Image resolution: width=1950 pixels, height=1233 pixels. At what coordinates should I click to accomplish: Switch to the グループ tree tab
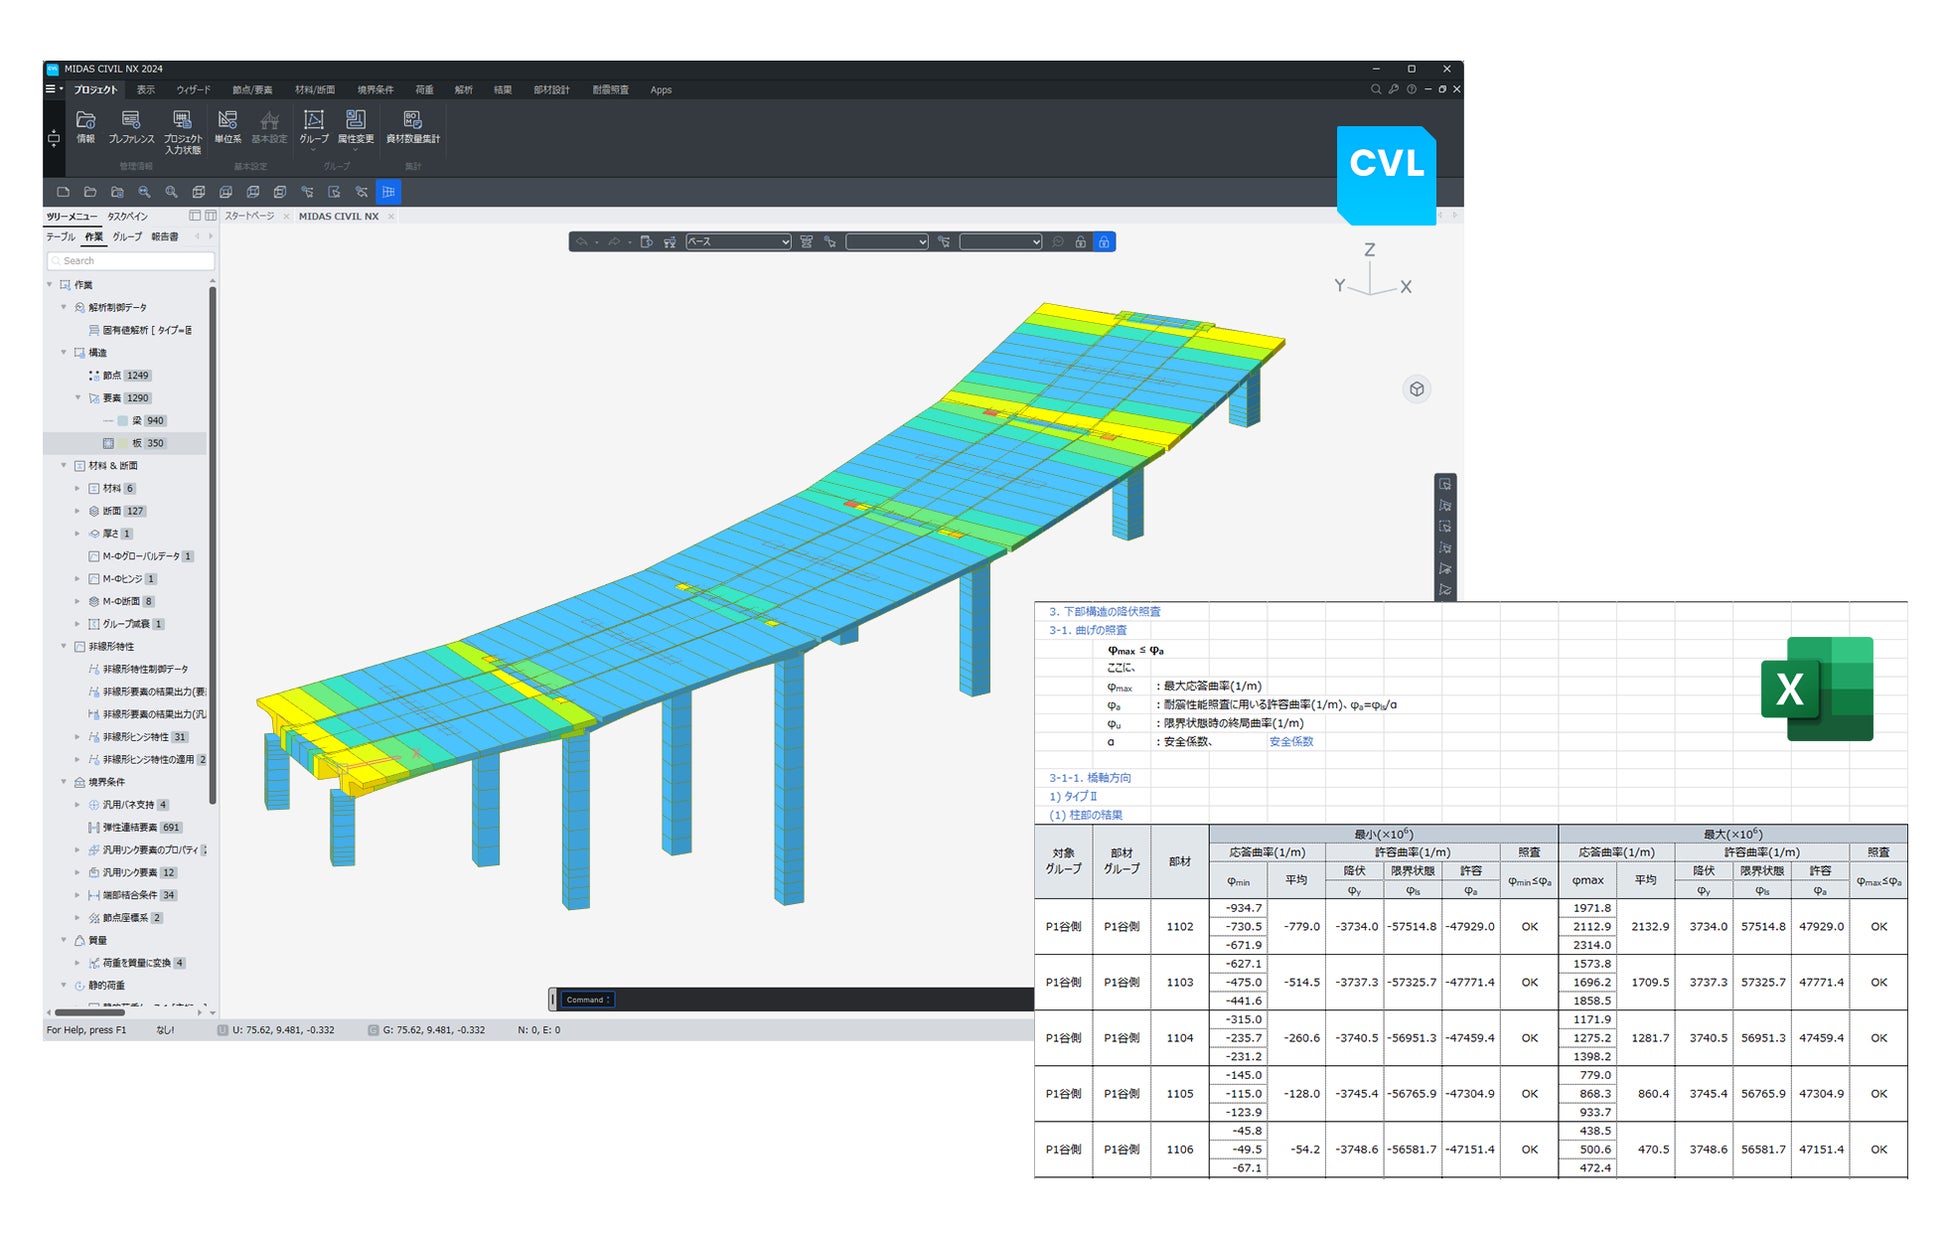pos(127,237)
